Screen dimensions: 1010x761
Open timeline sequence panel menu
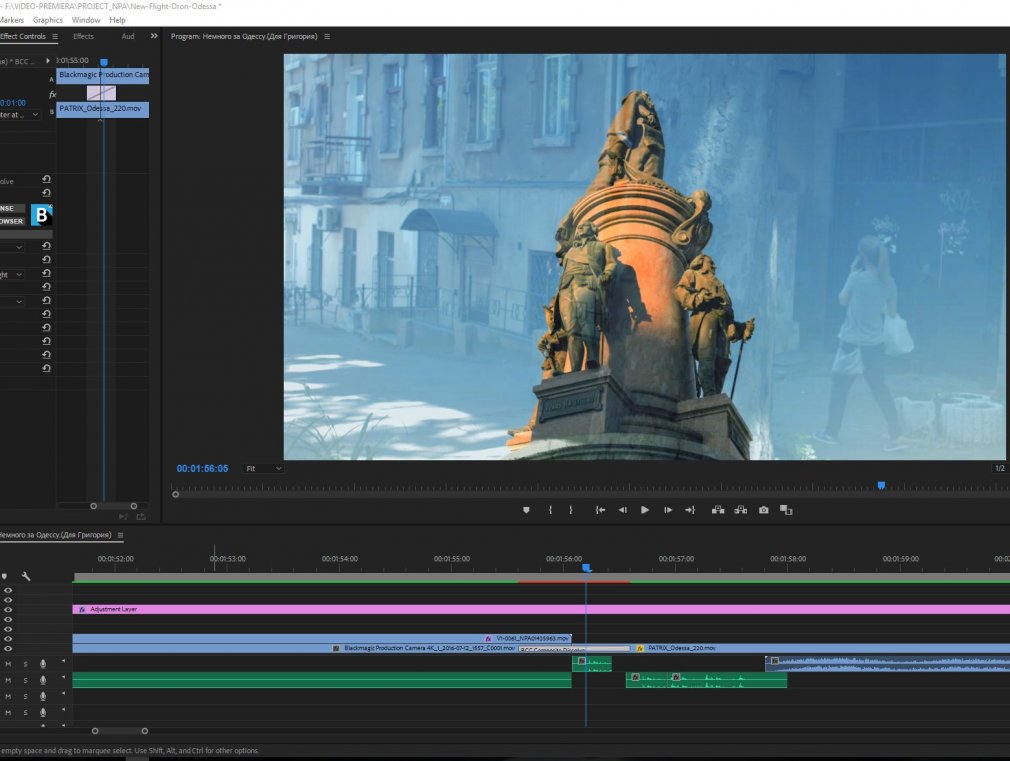(x=120, y=535)
